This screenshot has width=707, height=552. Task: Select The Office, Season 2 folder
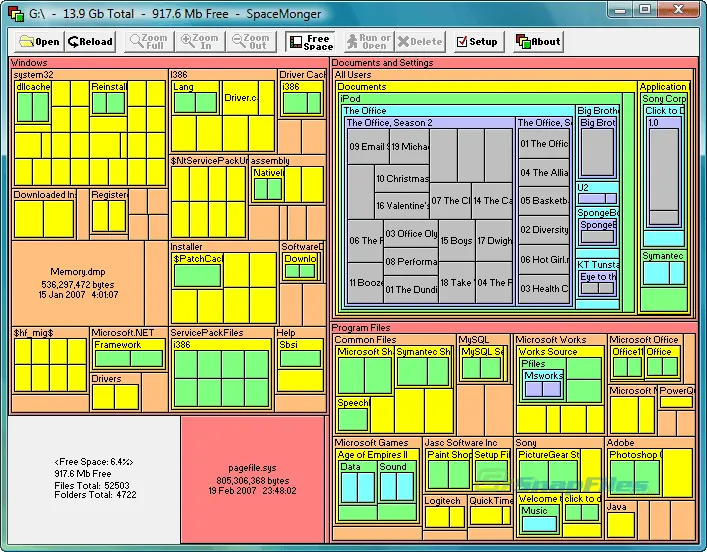point(390,123)
